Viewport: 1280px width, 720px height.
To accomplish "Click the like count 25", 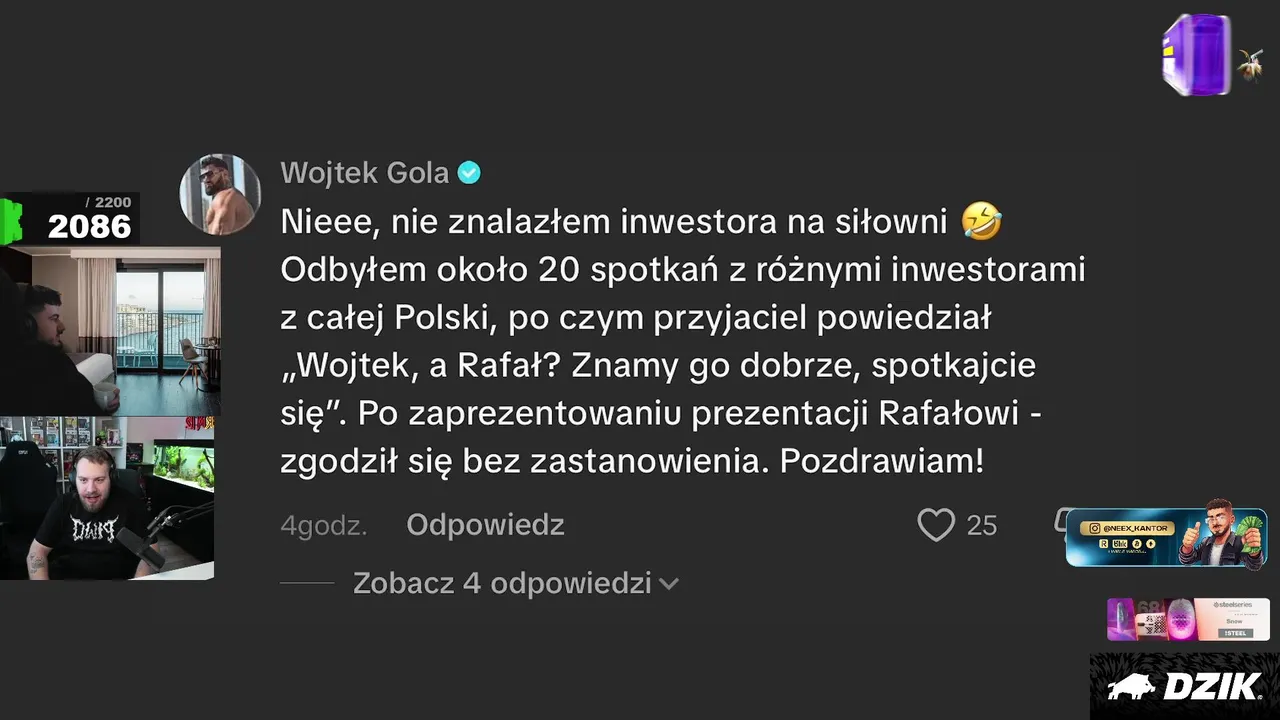I will pos(982,525).
